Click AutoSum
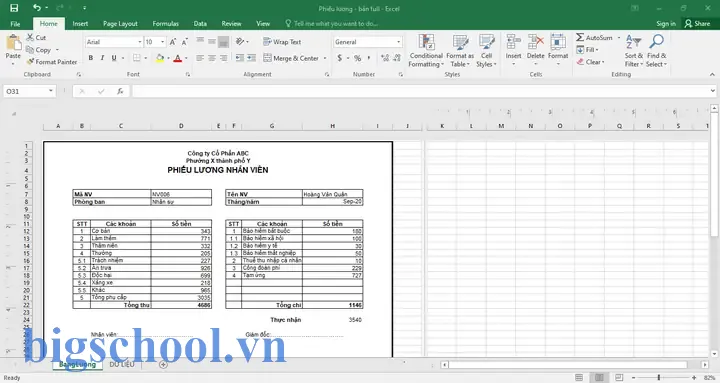Image resolution: width=720 pixels, height=383 pixels. (594, 37)
